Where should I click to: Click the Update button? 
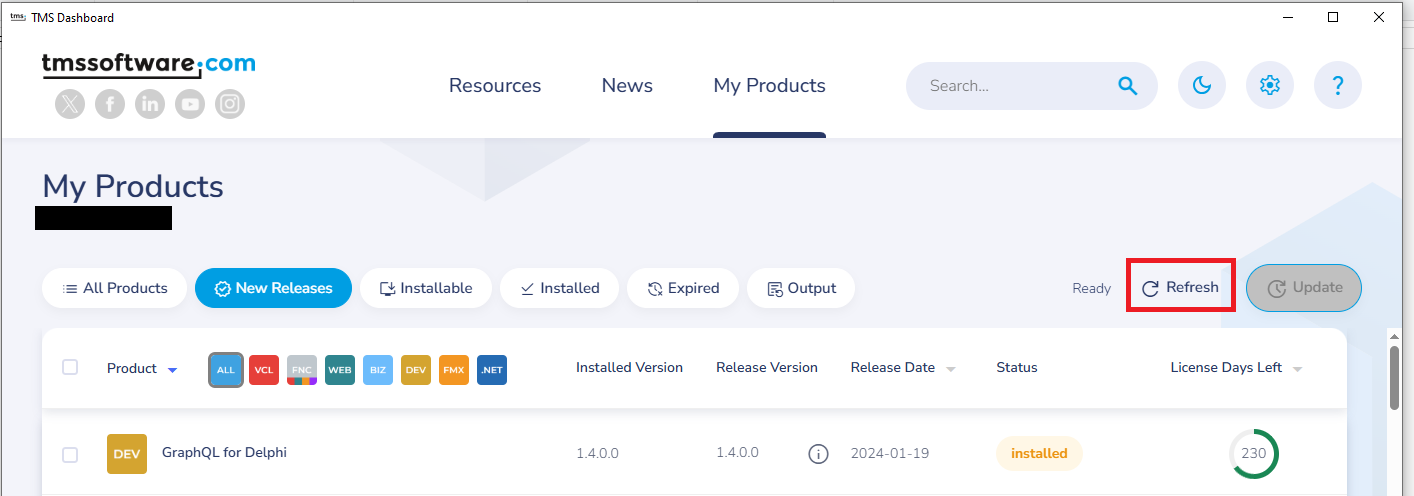point(1304,288)
